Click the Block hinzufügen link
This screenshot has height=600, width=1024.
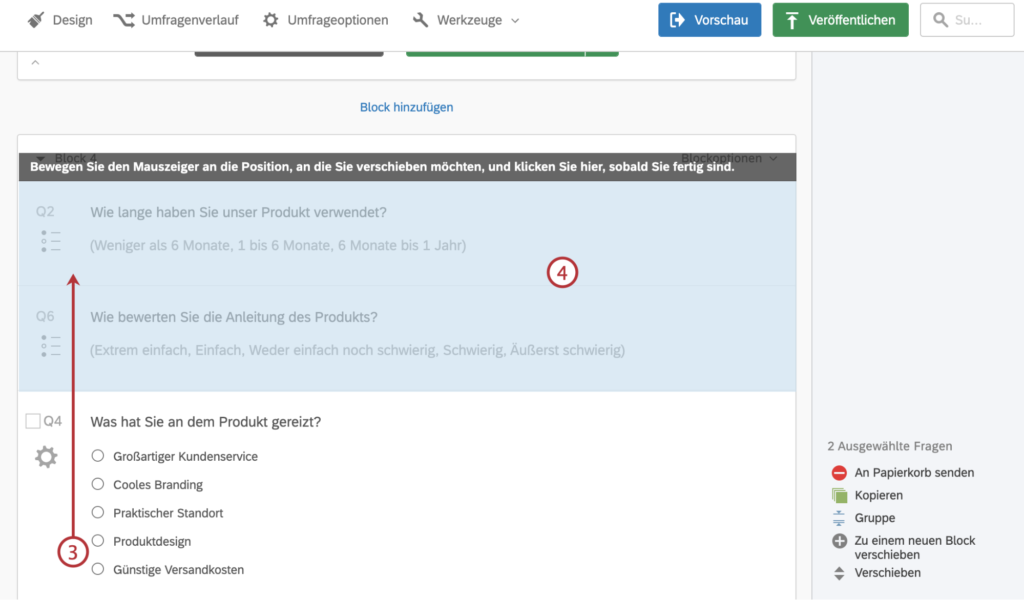pos(406,107)
